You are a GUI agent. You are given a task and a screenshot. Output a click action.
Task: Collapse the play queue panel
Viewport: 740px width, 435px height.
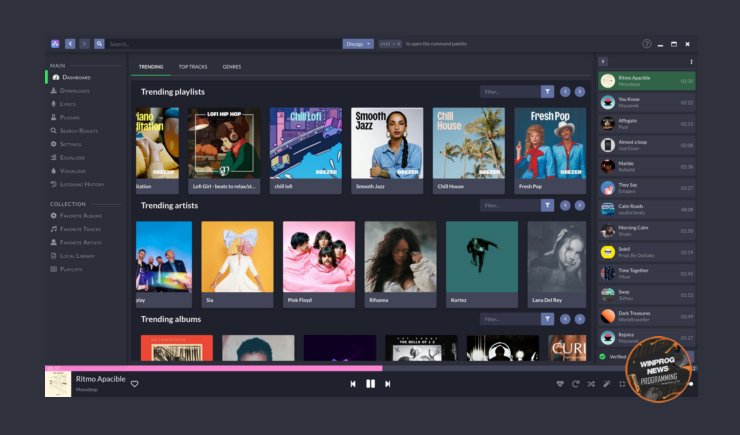603,62
